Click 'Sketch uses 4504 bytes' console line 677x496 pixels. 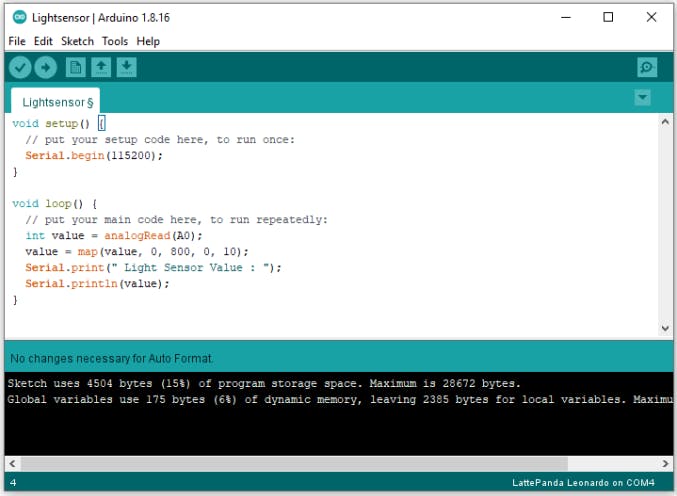click(264, 383)
